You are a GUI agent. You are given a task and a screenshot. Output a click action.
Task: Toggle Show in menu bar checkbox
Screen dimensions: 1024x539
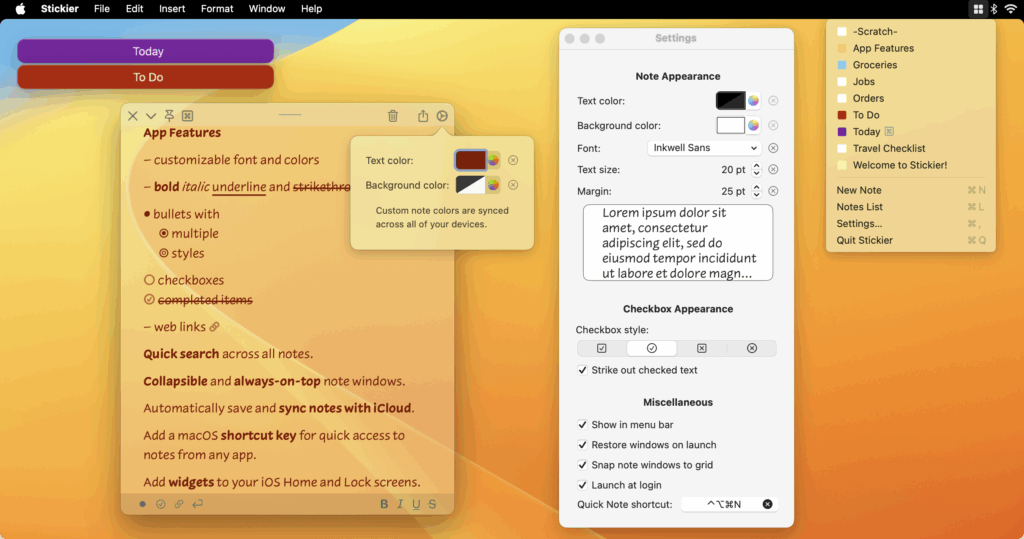click(582, 425)
